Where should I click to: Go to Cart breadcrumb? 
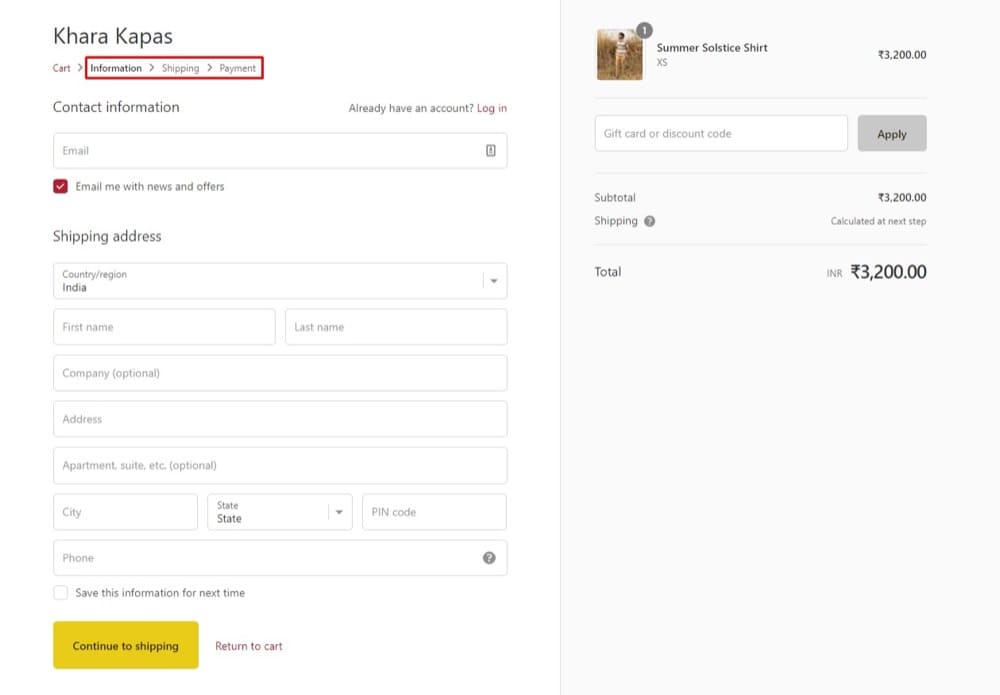point(62,68)
